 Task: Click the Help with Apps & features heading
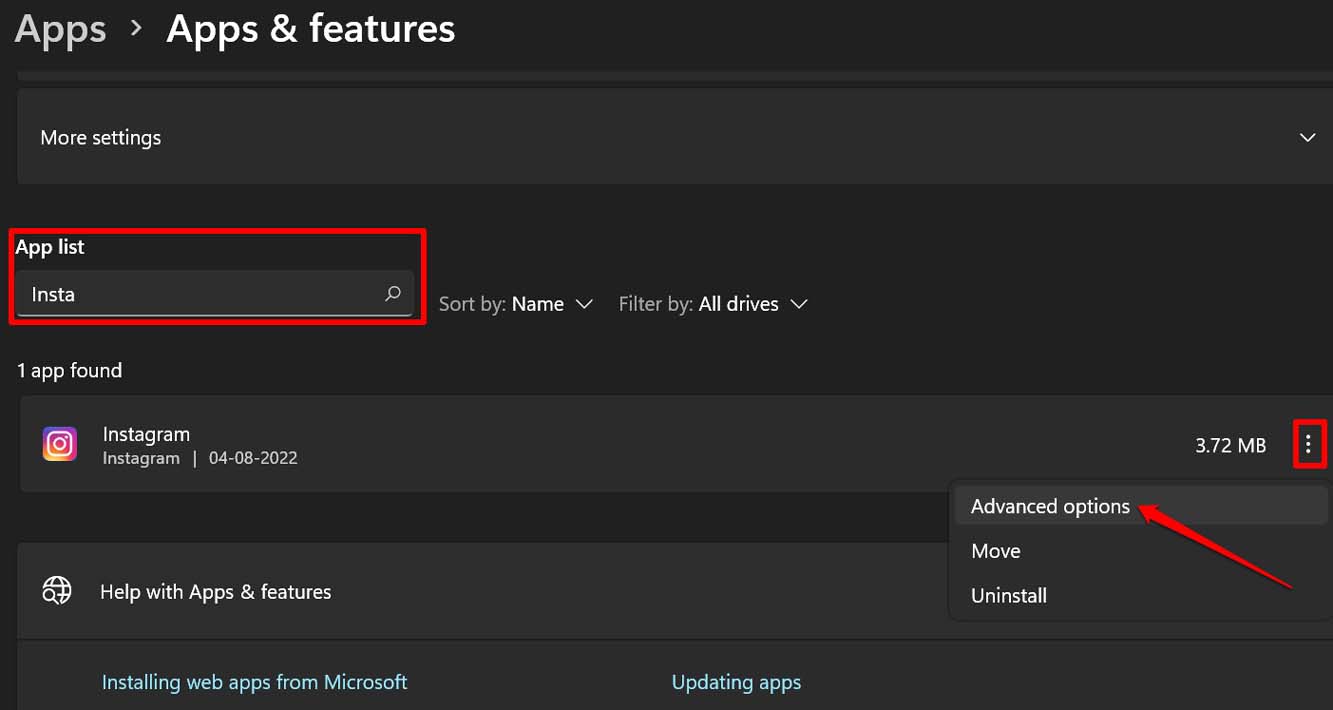coord(215,592)
